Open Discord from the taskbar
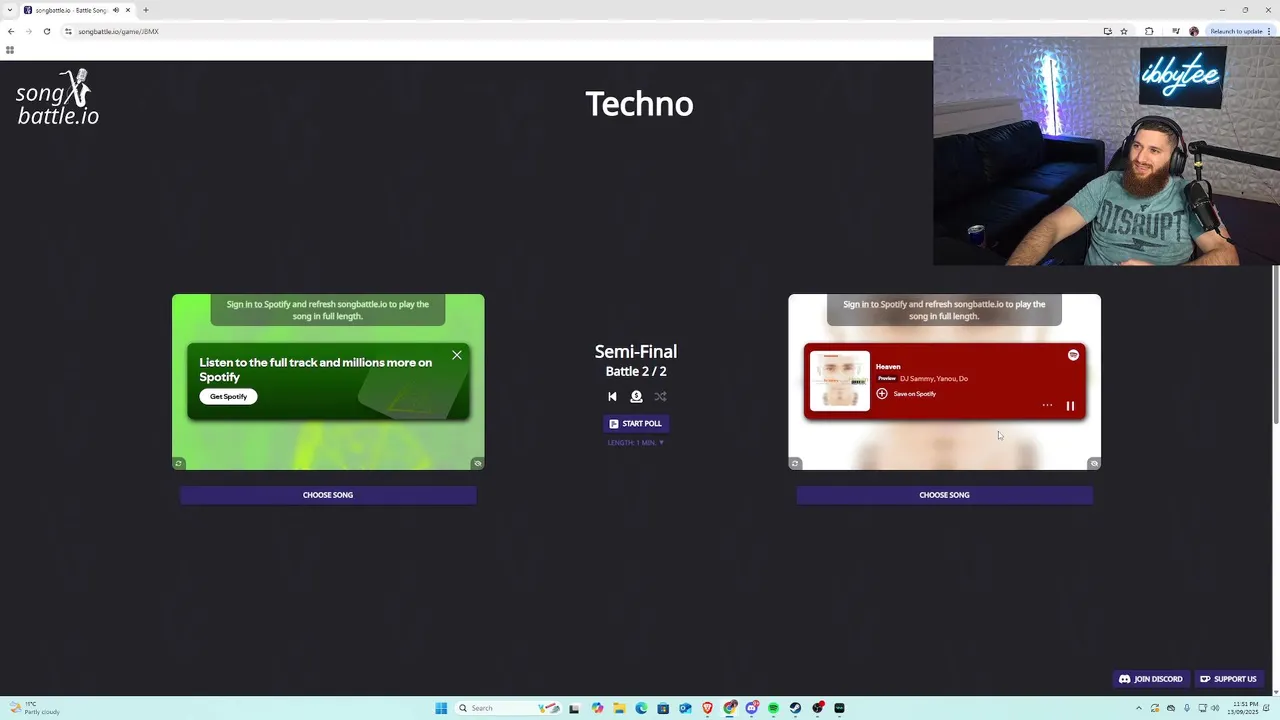1280x720 pixels. [x=751, y=708]
